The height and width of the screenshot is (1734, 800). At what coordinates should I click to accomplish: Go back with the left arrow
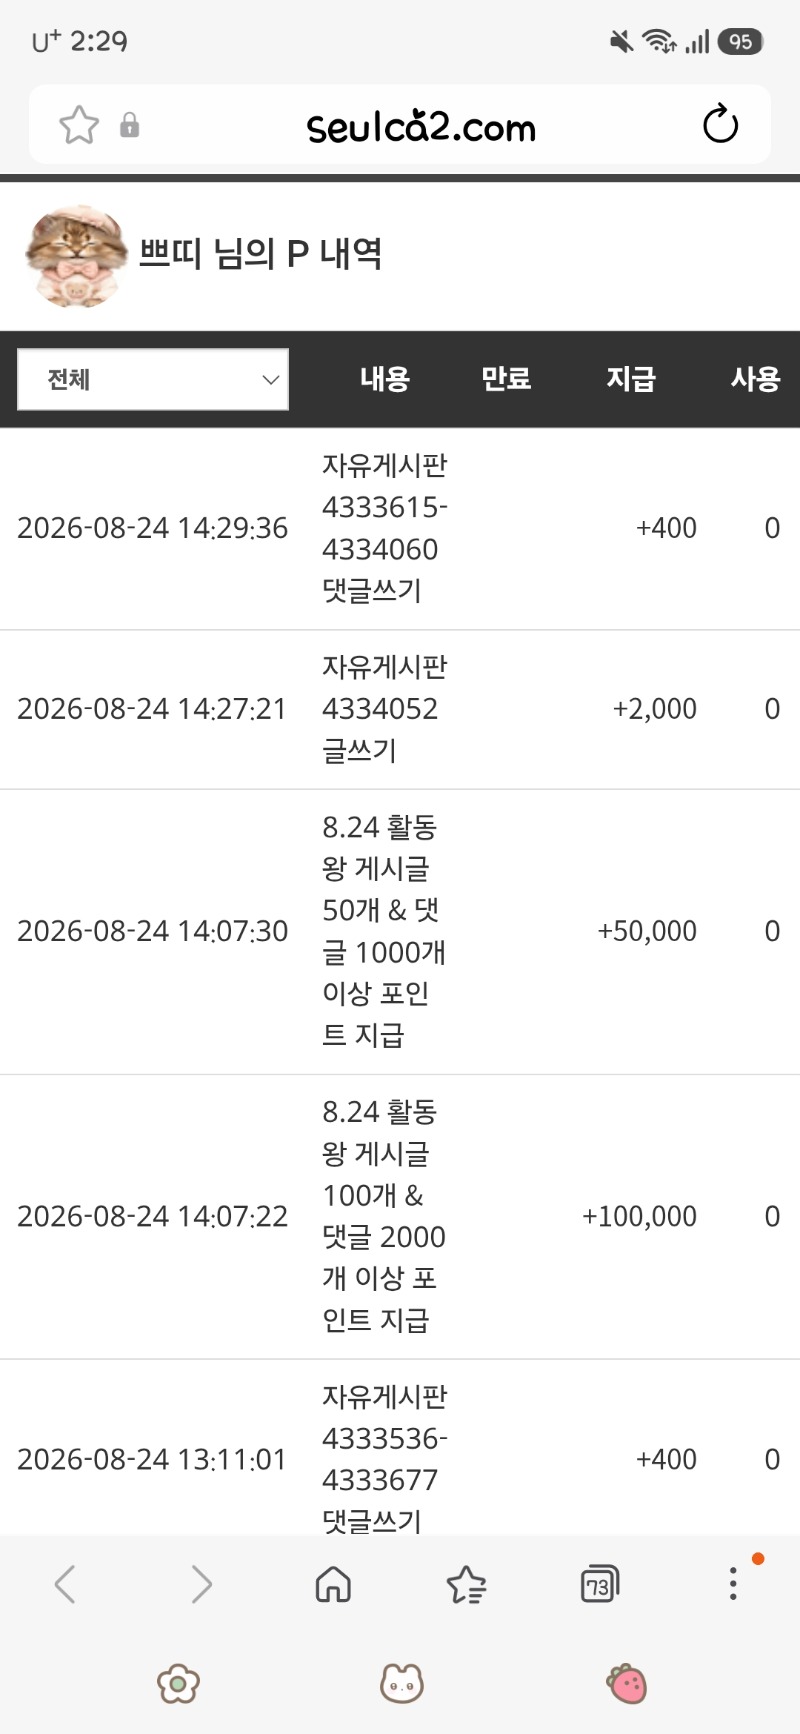(65, 1584)
